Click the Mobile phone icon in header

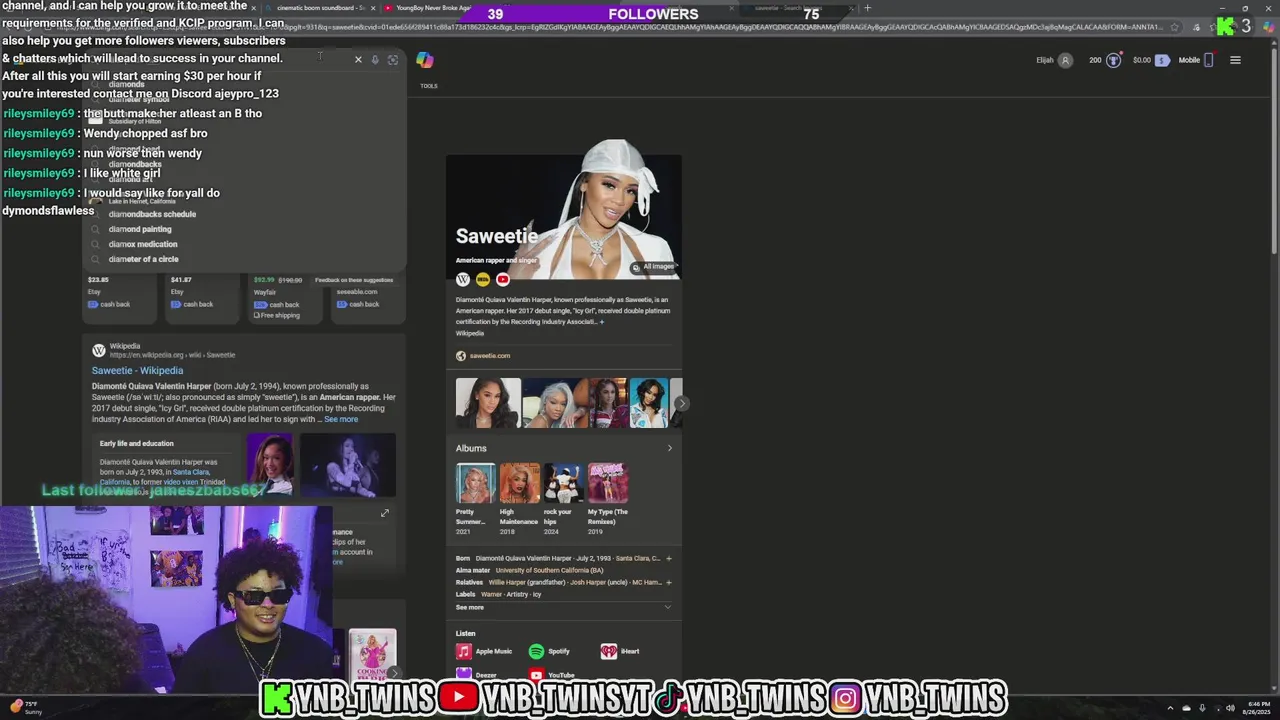pyautogui.click(x=1208, y=60)
